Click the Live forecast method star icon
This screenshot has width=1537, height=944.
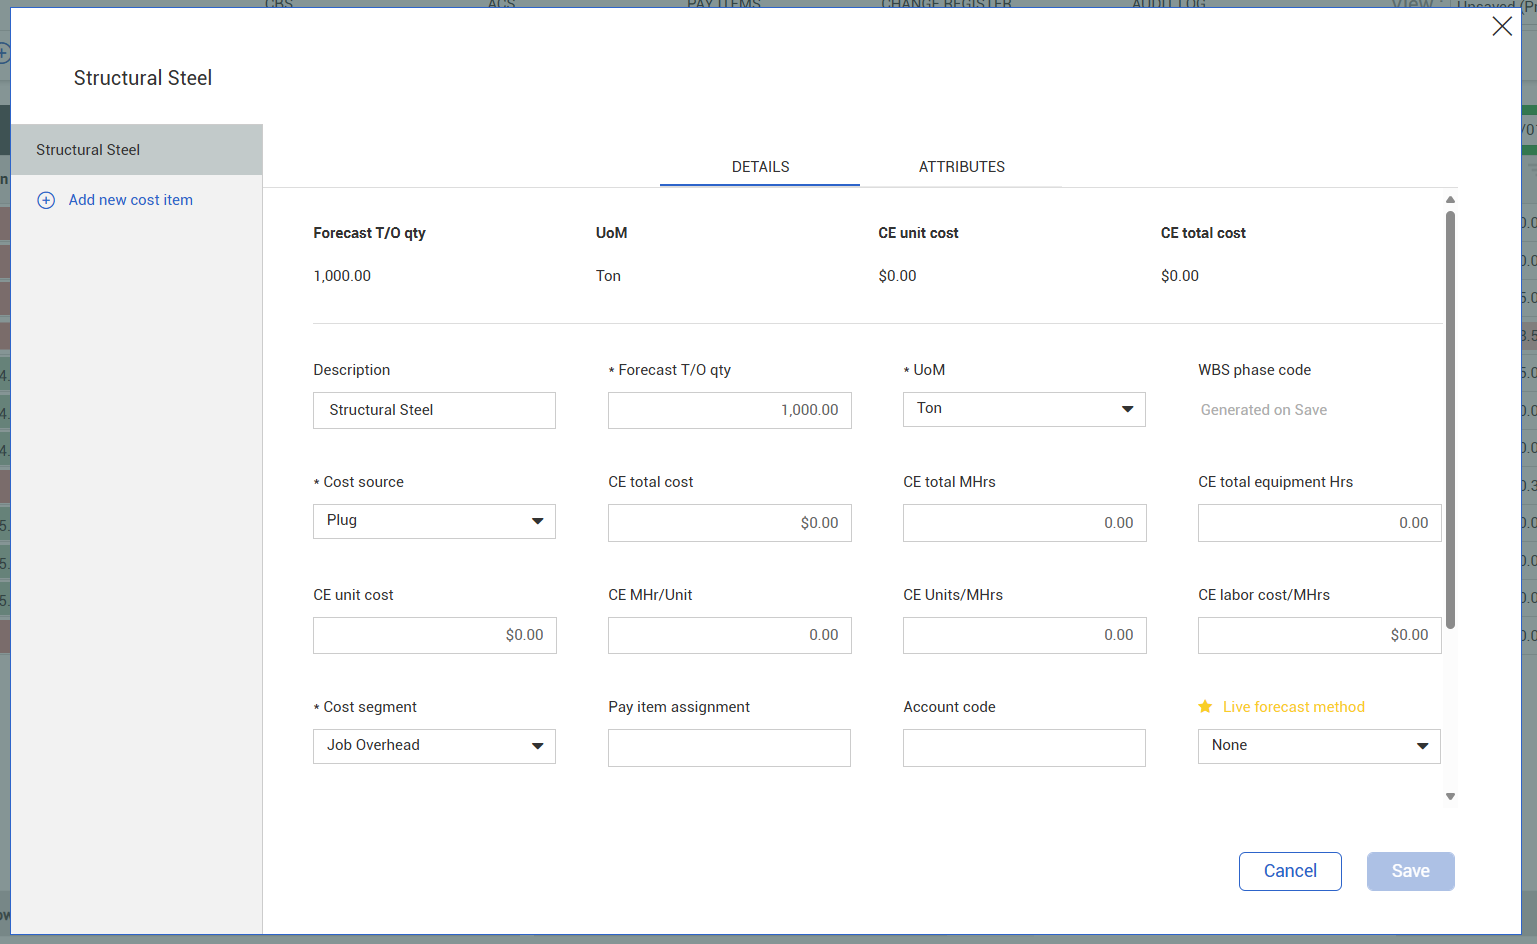click(1205, 707)
